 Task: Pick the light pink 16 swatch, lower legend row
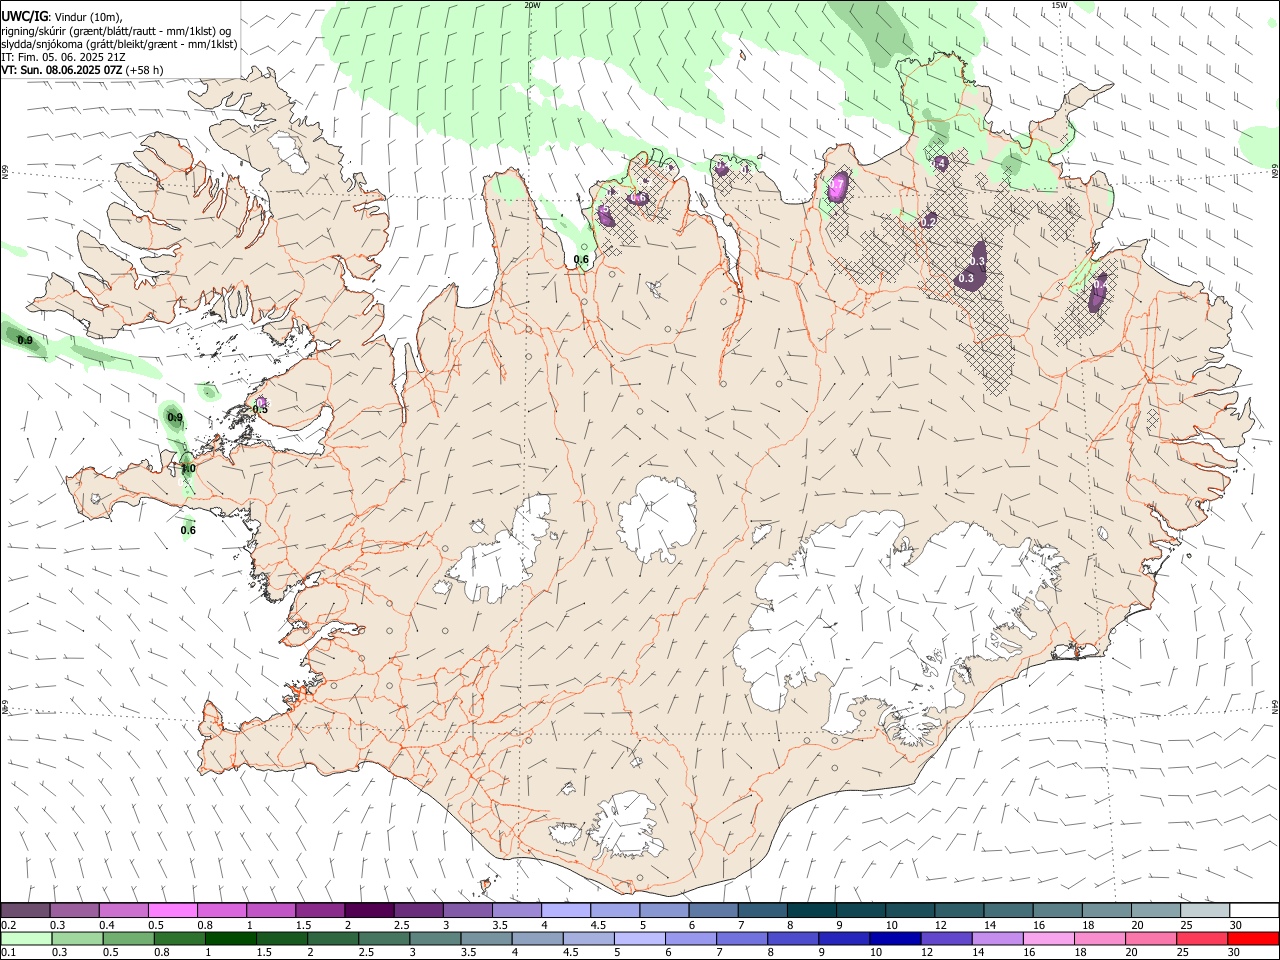1047,938
